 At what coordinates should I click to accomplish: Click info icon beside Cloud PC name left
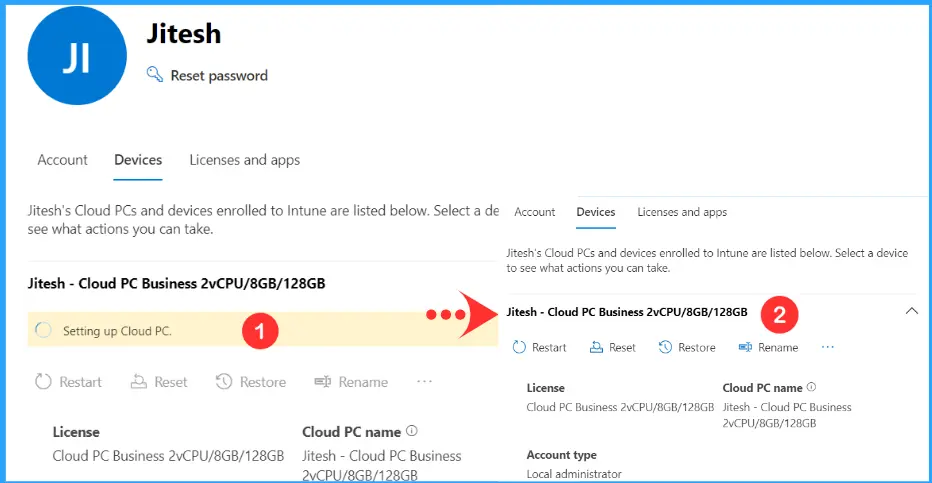point(411,431)
